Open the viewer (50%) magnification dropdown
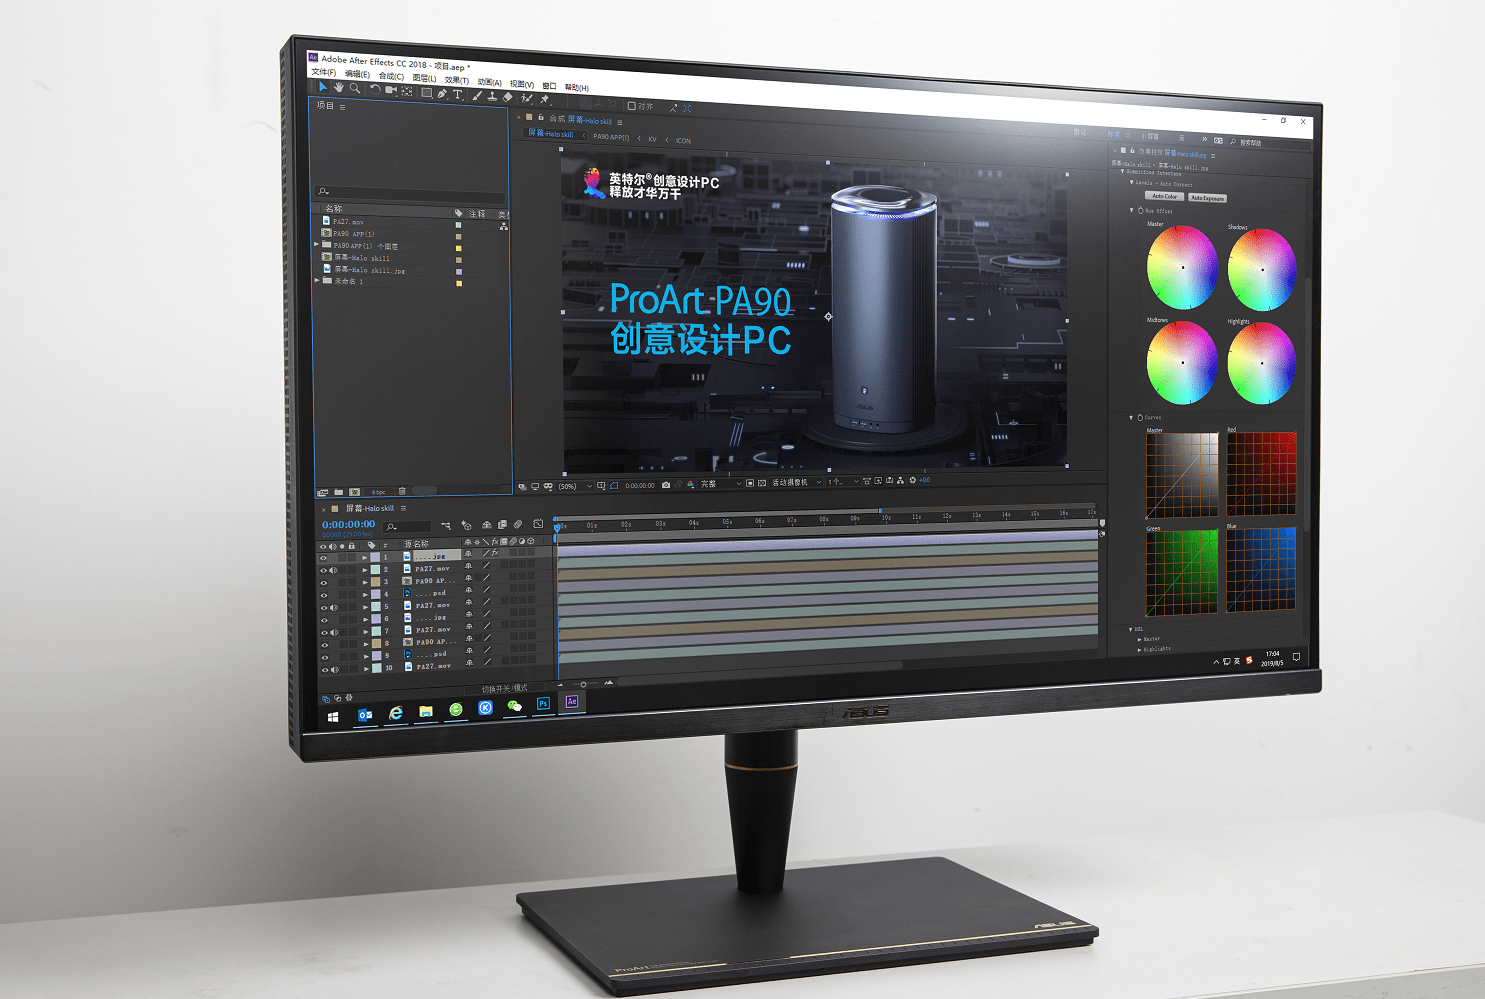This screenshot has width=1485, height=999. [x=575, y=486]
